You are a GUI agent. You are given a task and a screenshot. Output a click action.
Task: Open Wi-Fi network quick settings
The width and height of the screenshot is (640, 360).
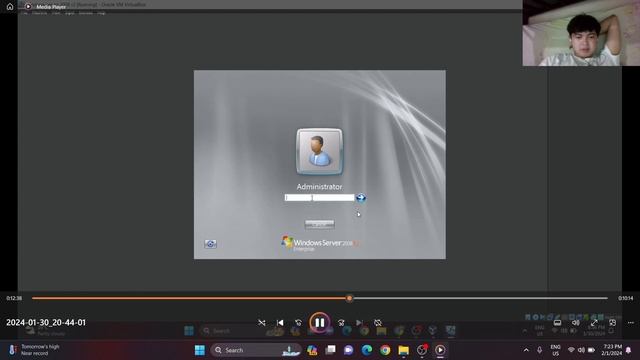571,350
